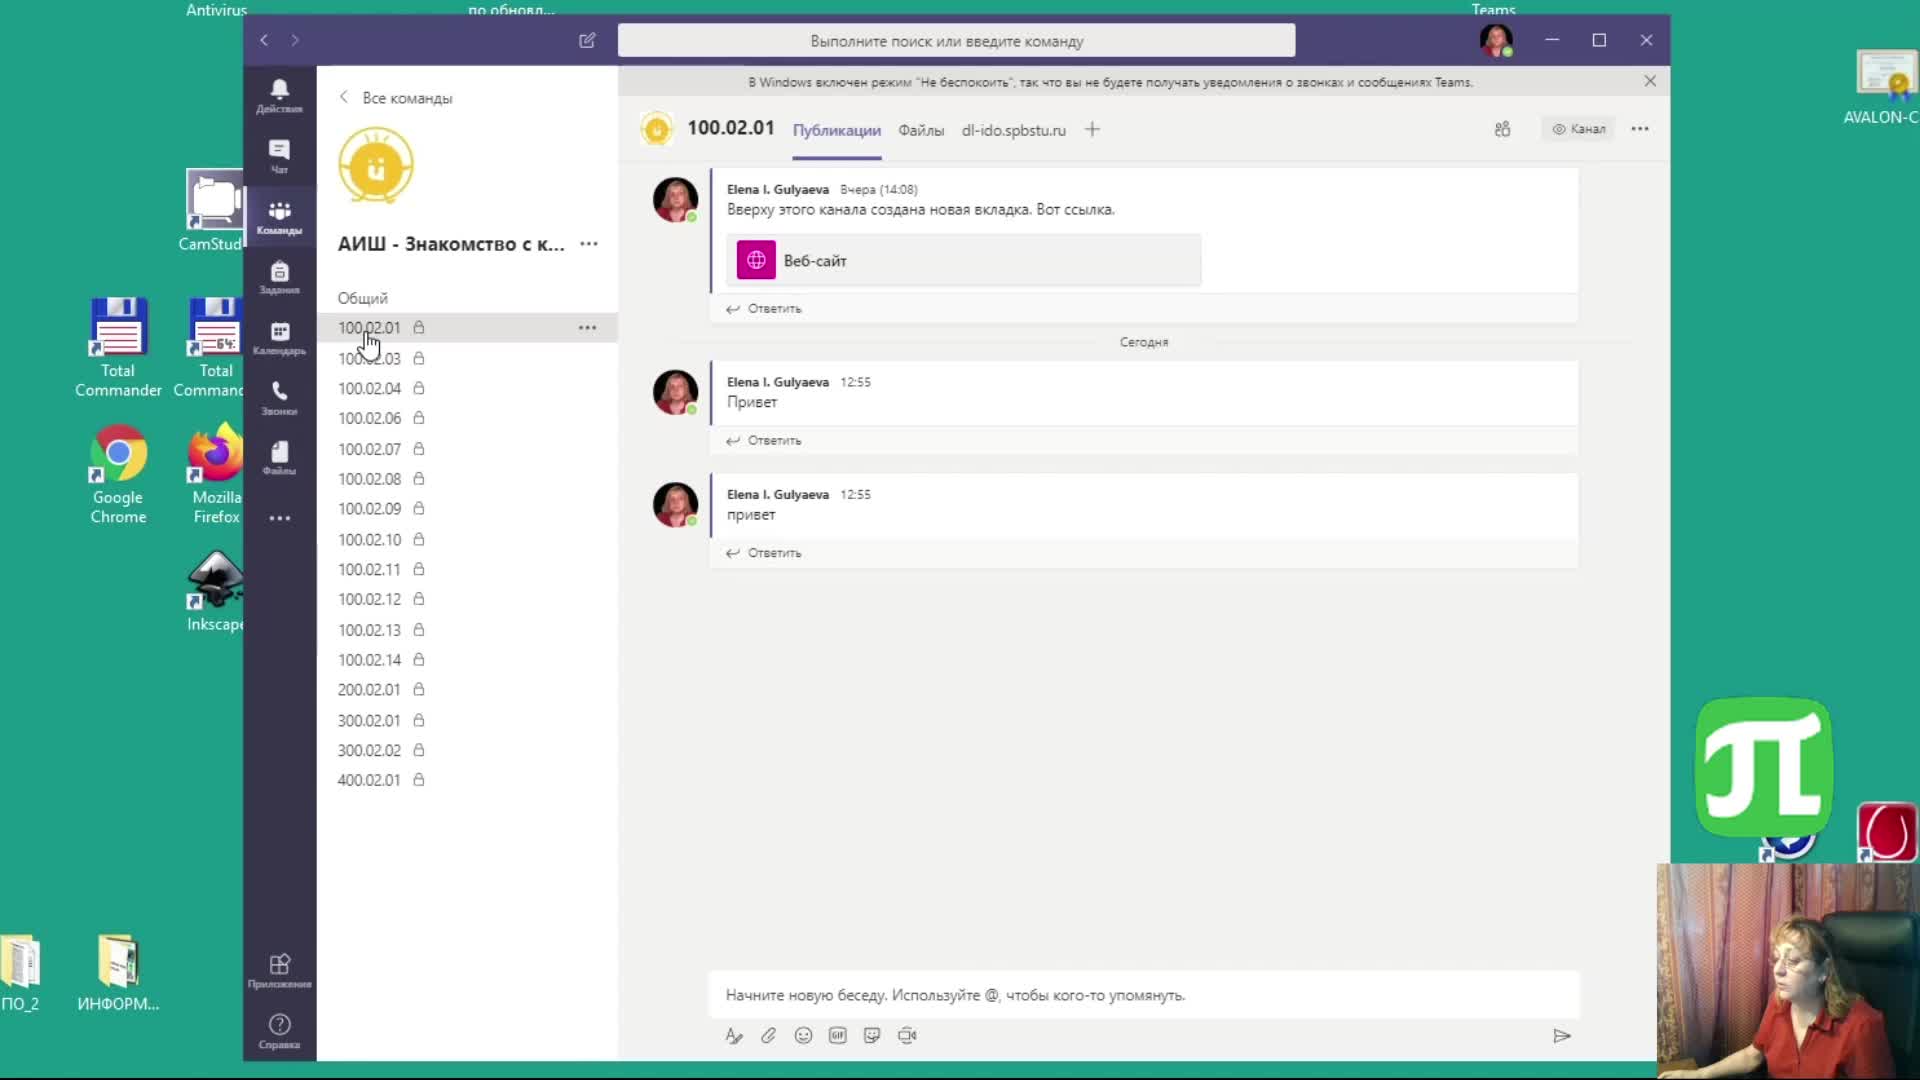
Task: Click the search or command box
Action: point(956,41)
